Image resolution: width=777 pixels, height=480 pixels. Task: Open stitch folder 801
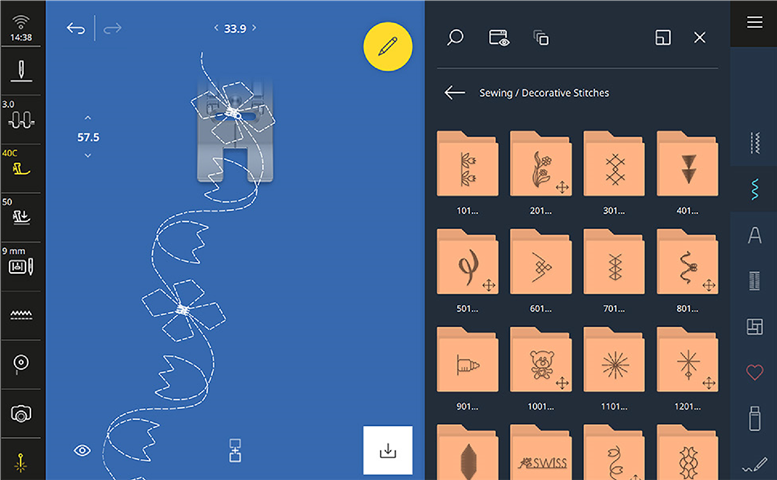point(687,262)
